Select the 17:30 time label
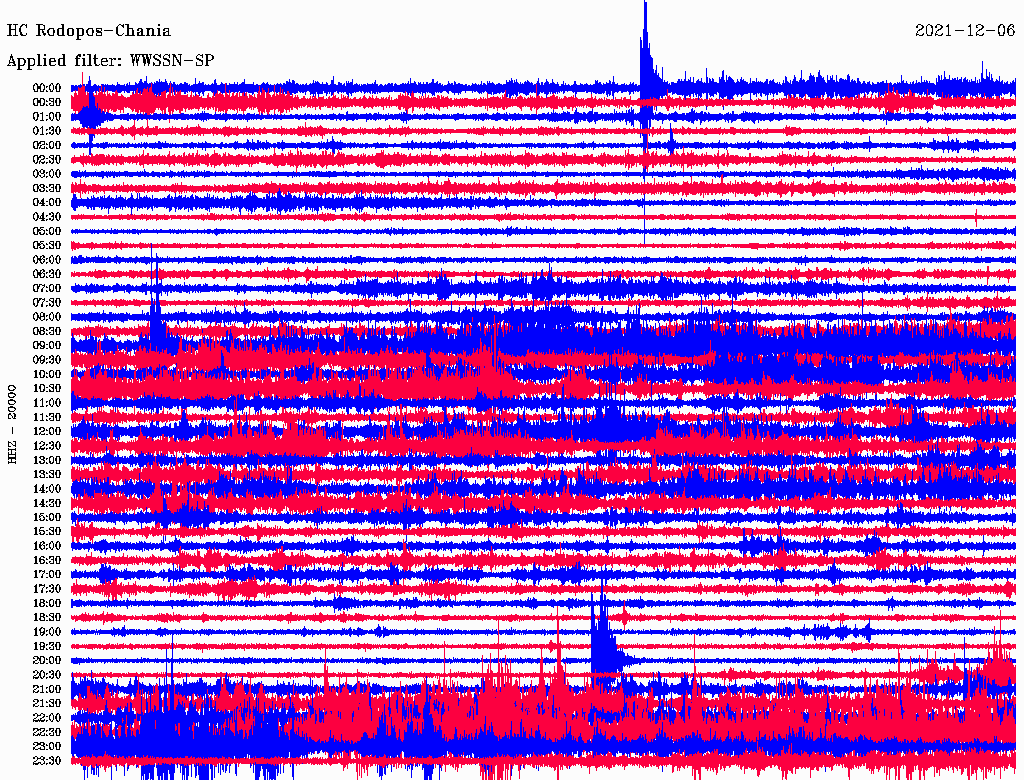The width and height of the screenshot is (1024, 780). click(47, 589)
